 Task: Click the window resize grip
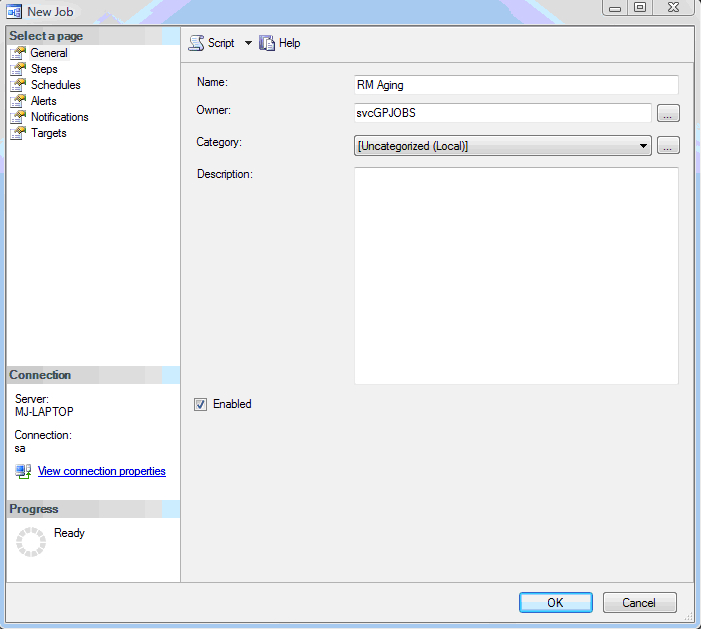(688, 617)
